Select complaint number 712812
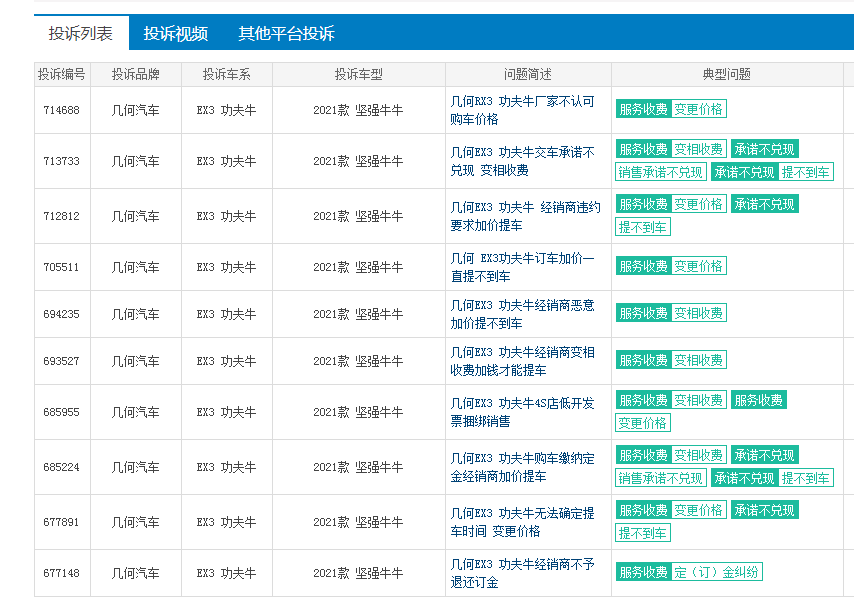Viewport: 854px width, 605px height. point(62,216)
